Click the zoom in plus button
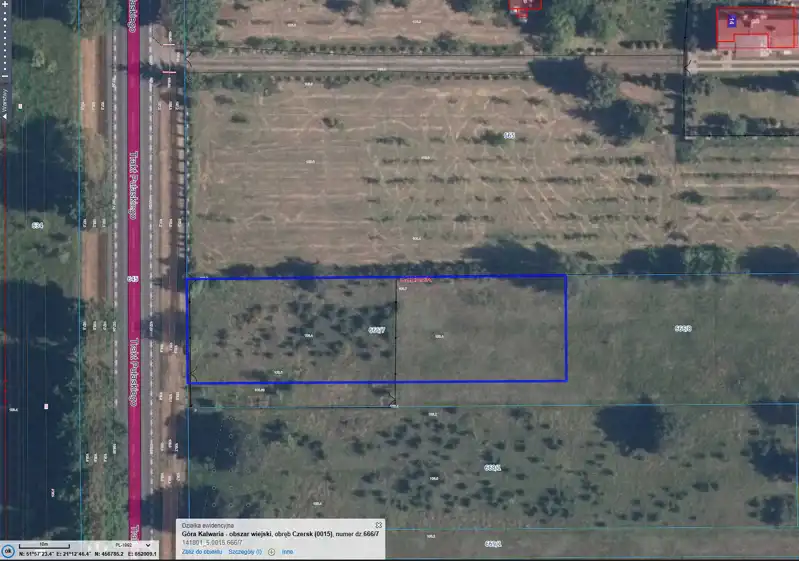The width and height of the screenshot is (799, 561). (x=4, y=5)
